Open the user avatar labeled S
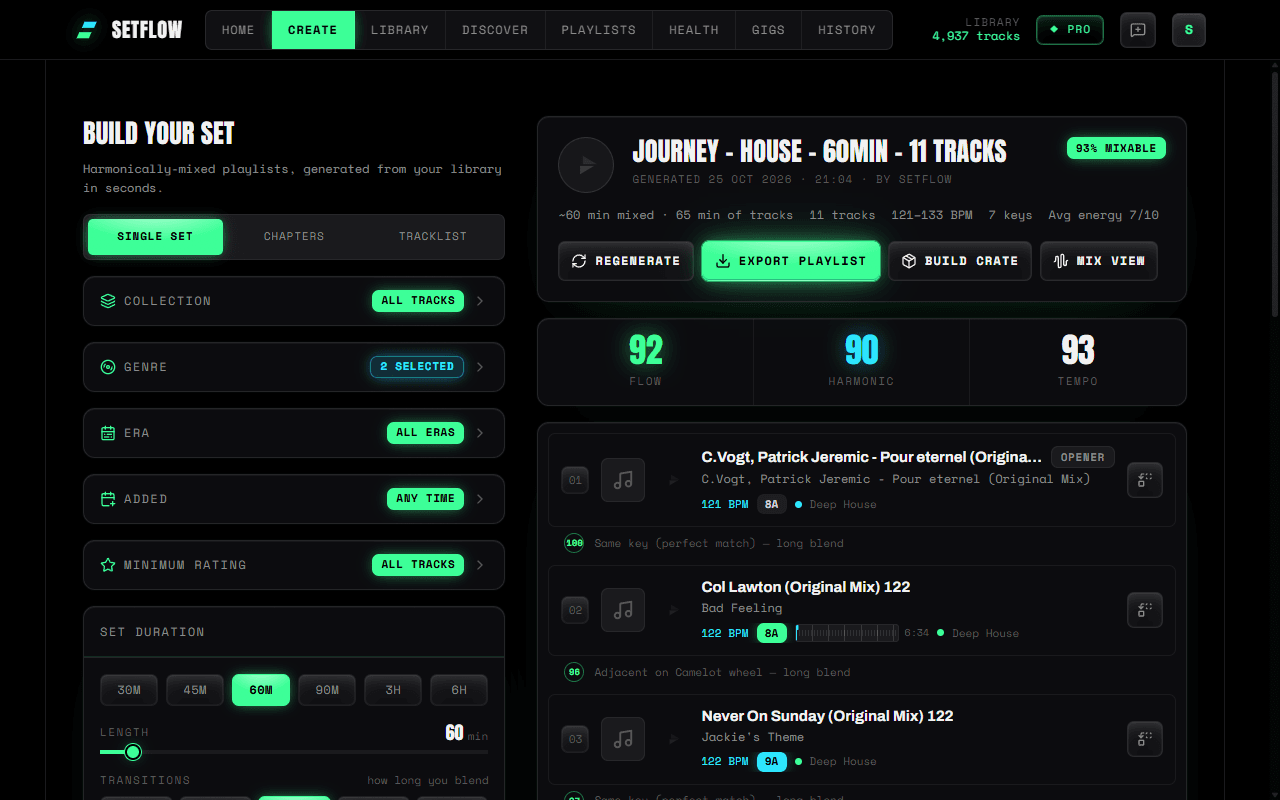Screen dimensions: 1280x800 tap(1189, 30)
